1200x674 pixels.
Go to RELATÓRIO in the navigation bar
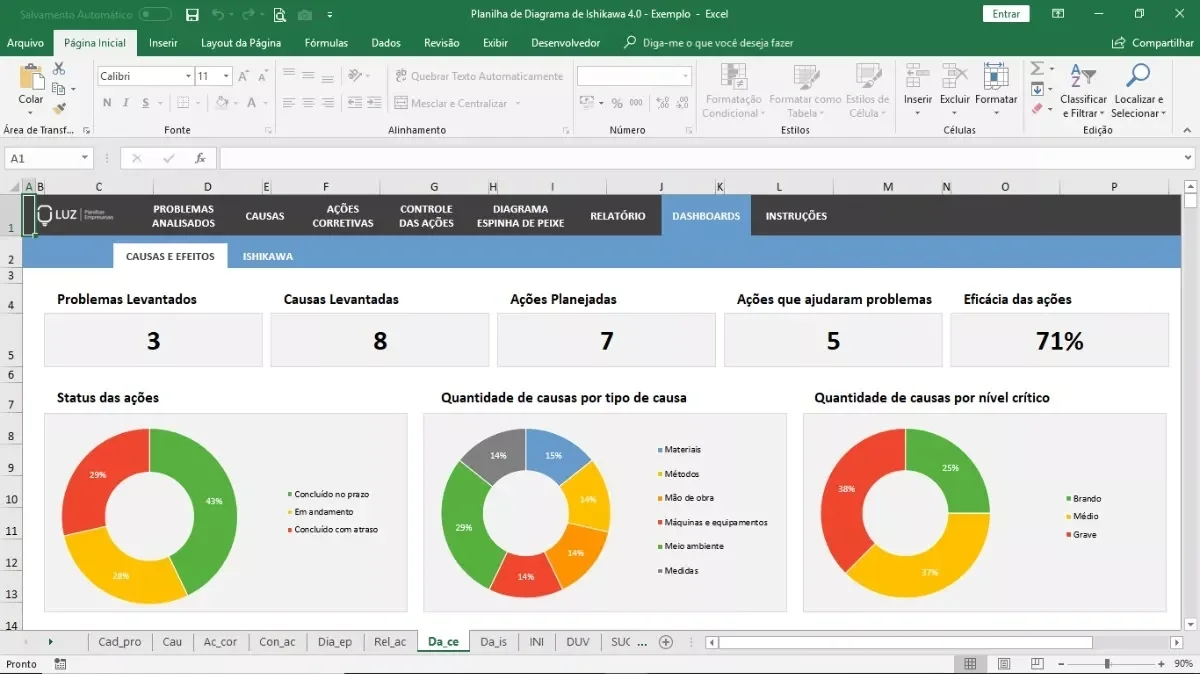click(618, 216)
